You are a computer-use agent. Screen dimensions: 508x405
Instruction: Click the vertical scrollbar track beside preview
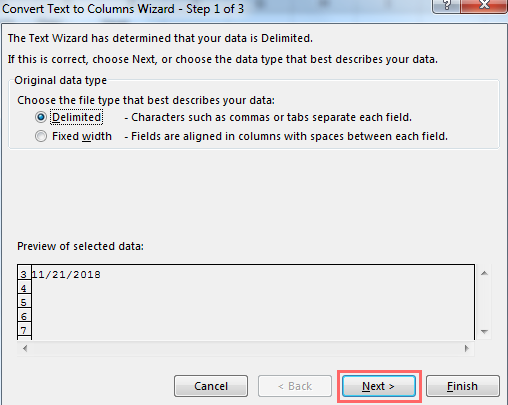(484, 302)
